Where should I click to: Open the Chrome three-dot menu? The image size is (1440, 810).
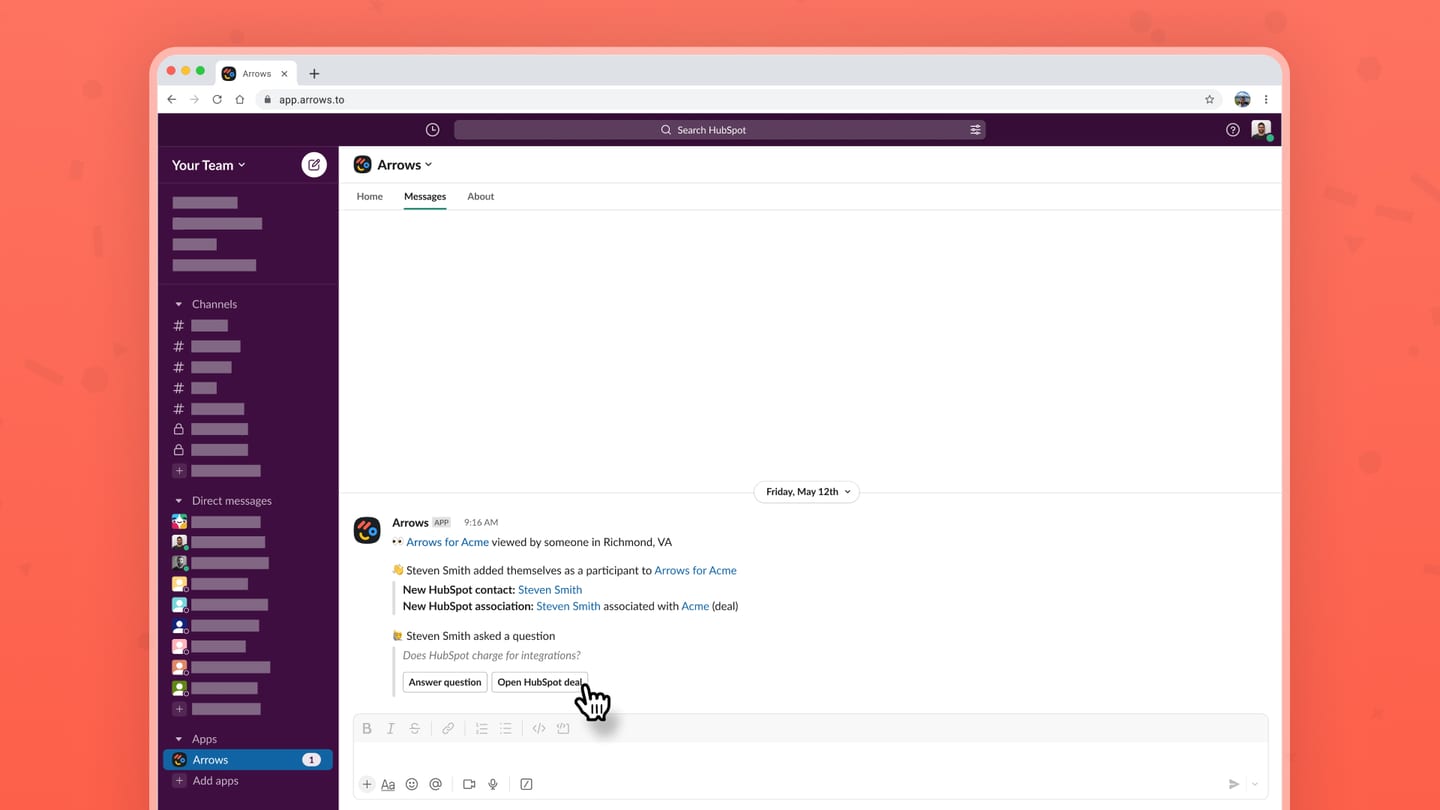[x=1266, y=100]
